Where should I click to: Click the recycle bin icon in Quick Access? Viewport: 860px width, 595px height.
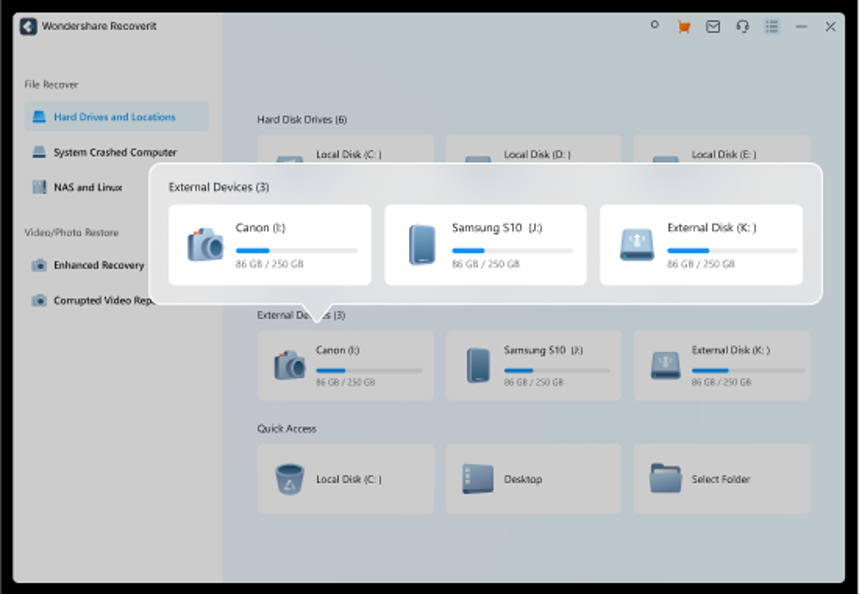click(290, 479)
